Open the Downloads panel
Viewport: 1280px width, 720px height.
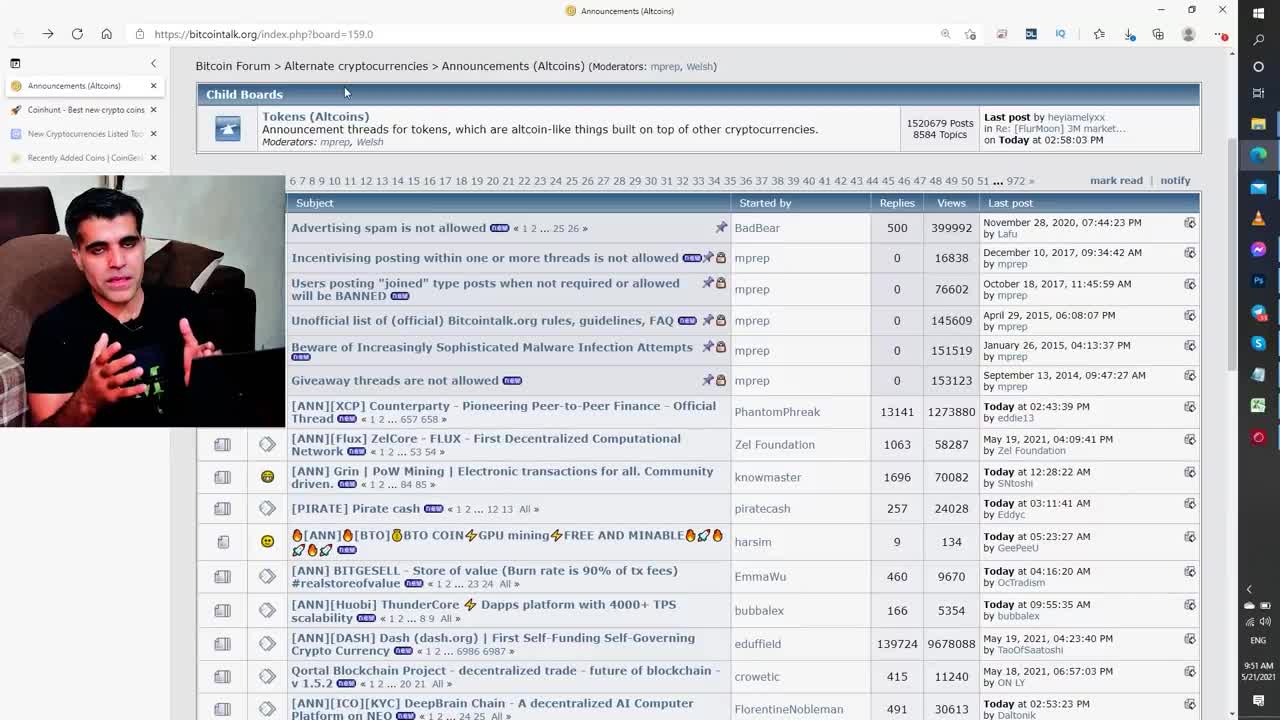[1129, 34]
